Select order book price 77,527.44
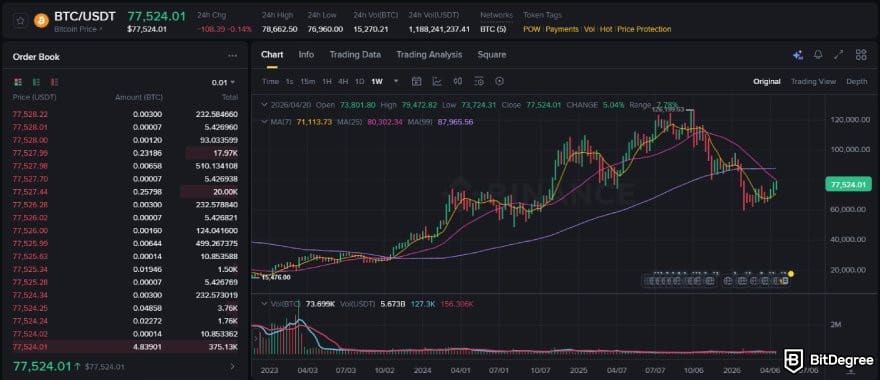Image resolution: width=880 pixels, height=380 pixels. (x=29, y=191)
